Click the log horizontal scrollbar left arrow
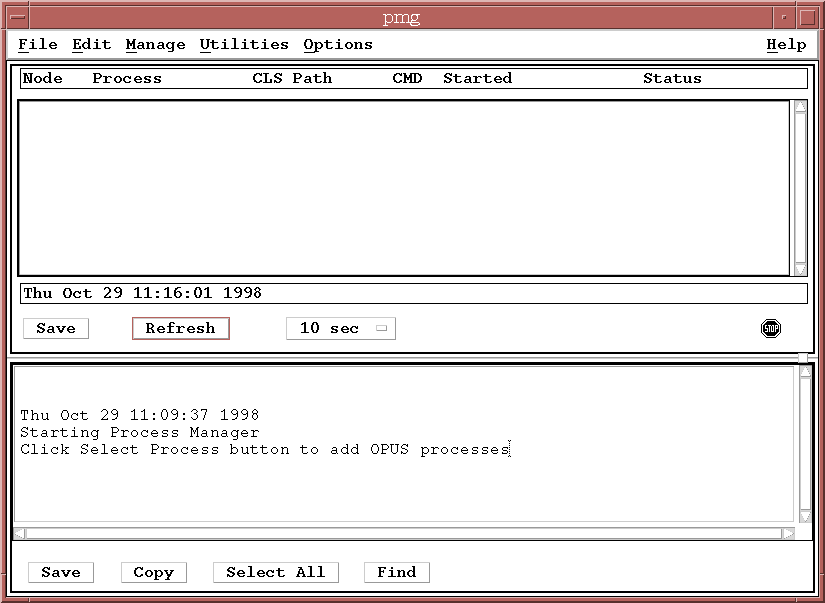 click(19, 534)
